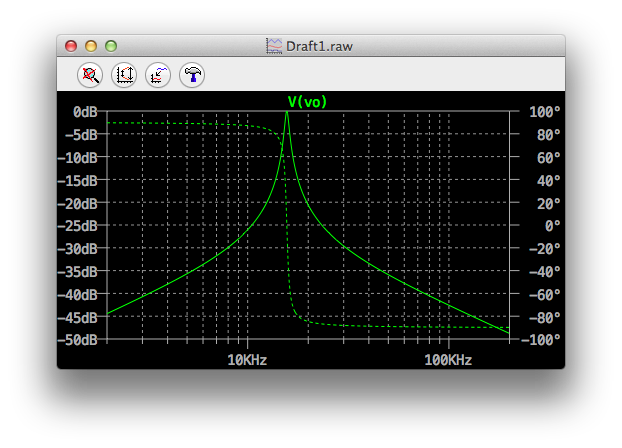Click the green V(vo) trace label

[x=307, y=101]
